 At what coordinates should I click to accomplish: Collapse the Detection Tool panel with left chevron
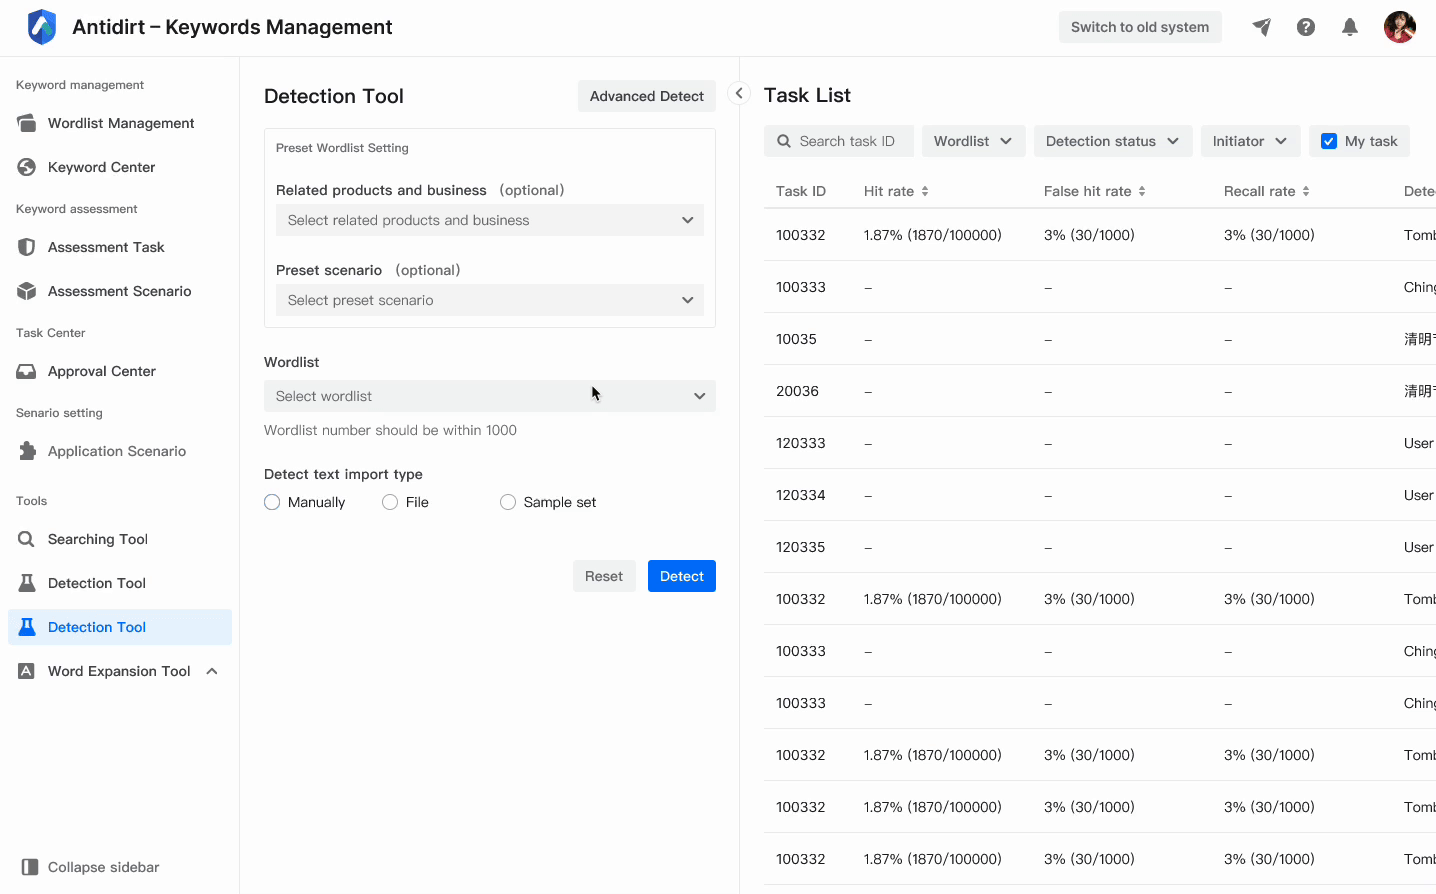pos(739,93)
